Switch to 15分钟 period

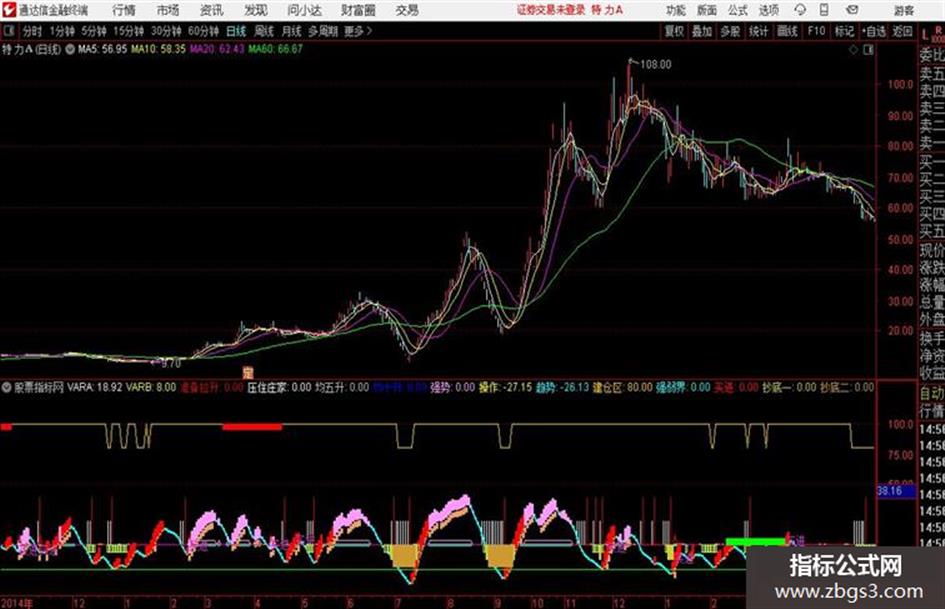pos(128,31)
